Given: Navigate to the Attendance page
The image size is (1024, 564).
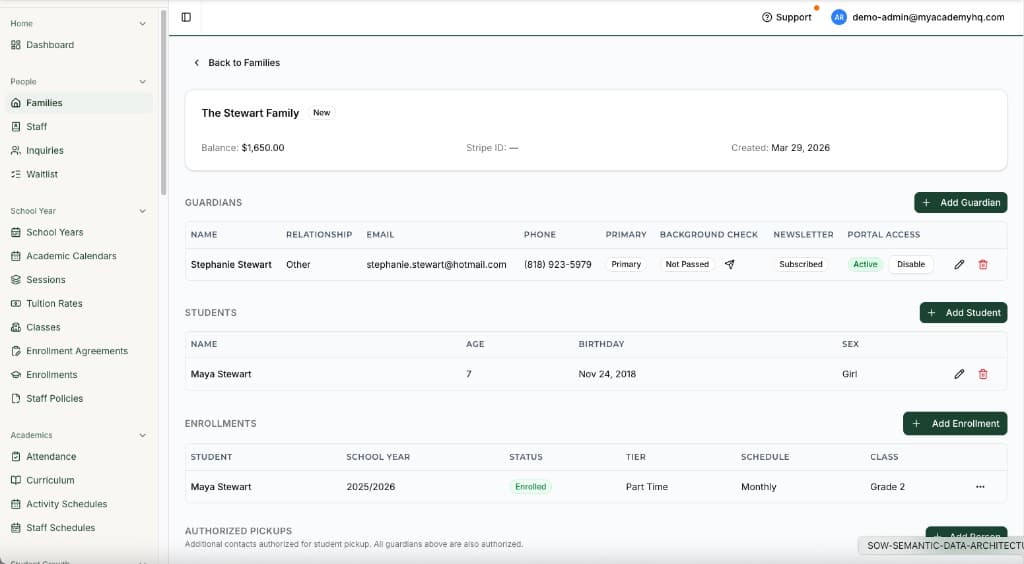Looking at the screenshot, I should (x=79, y=456).
